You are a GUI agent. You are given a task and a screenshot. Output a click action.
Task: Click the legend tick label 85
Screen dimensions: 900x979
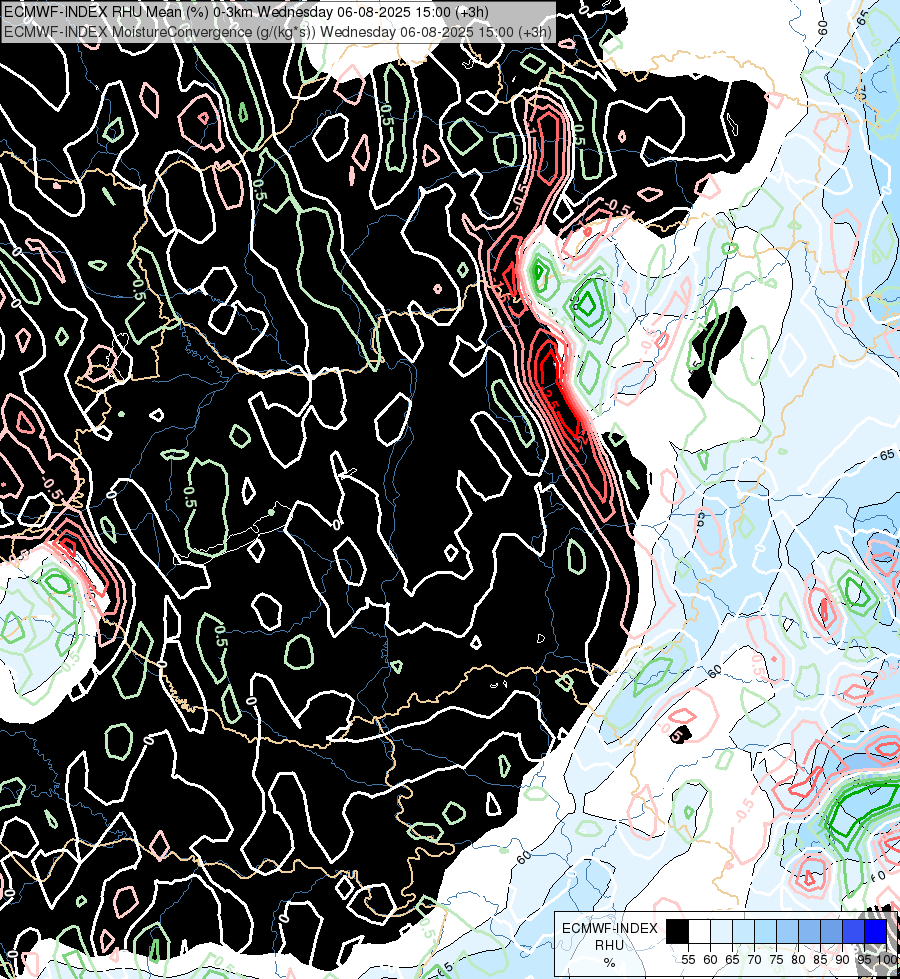(820, 960)
